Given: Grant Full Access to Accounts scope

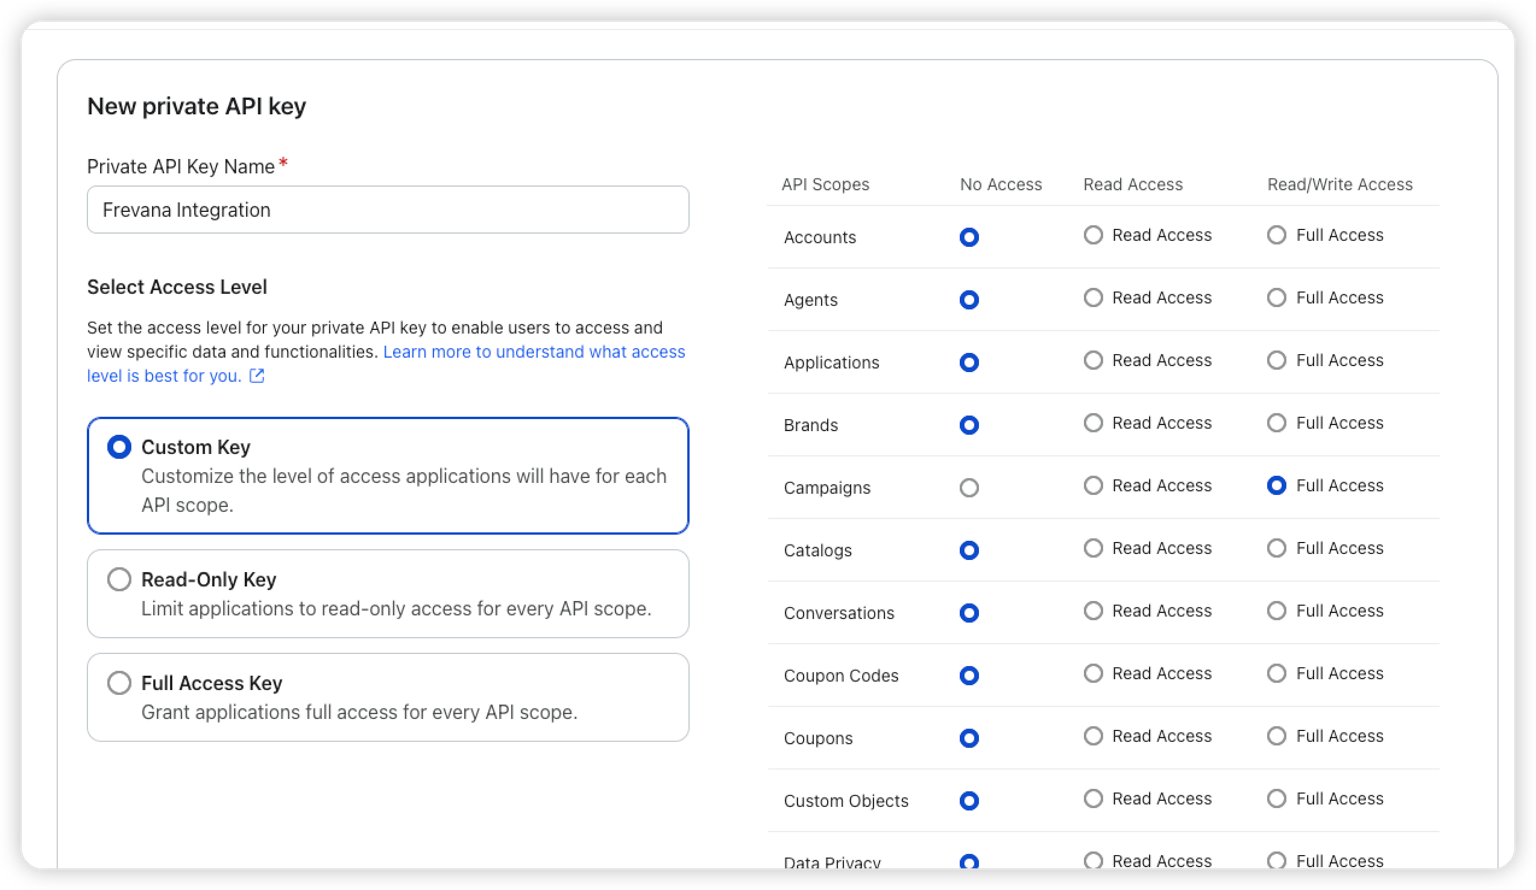Looking at the screenshot, I should coord(1277,235).
